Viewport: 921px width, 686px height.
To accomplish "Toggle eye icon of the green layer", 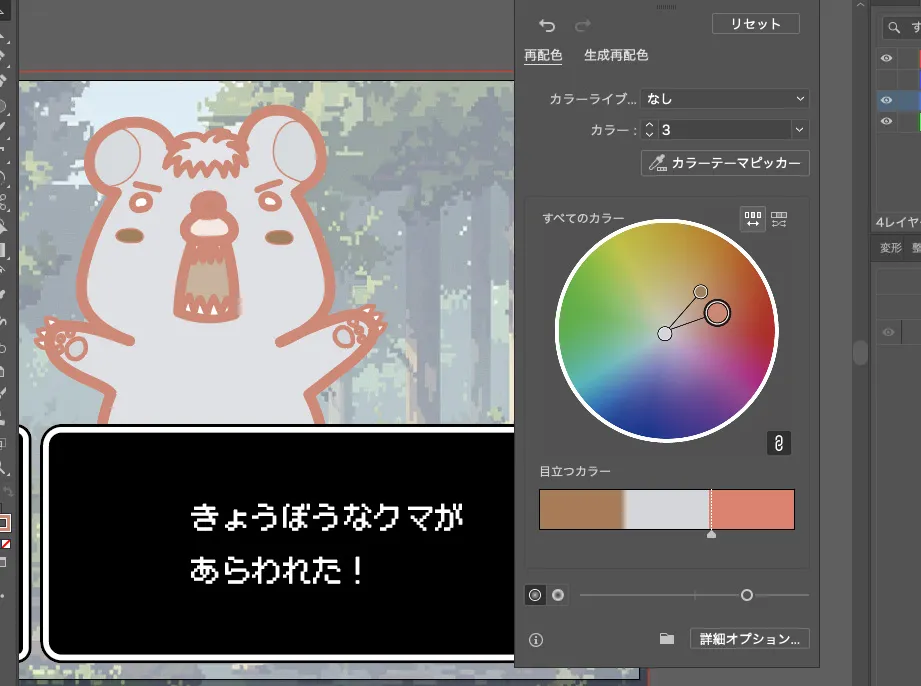I will click(886, 121).
